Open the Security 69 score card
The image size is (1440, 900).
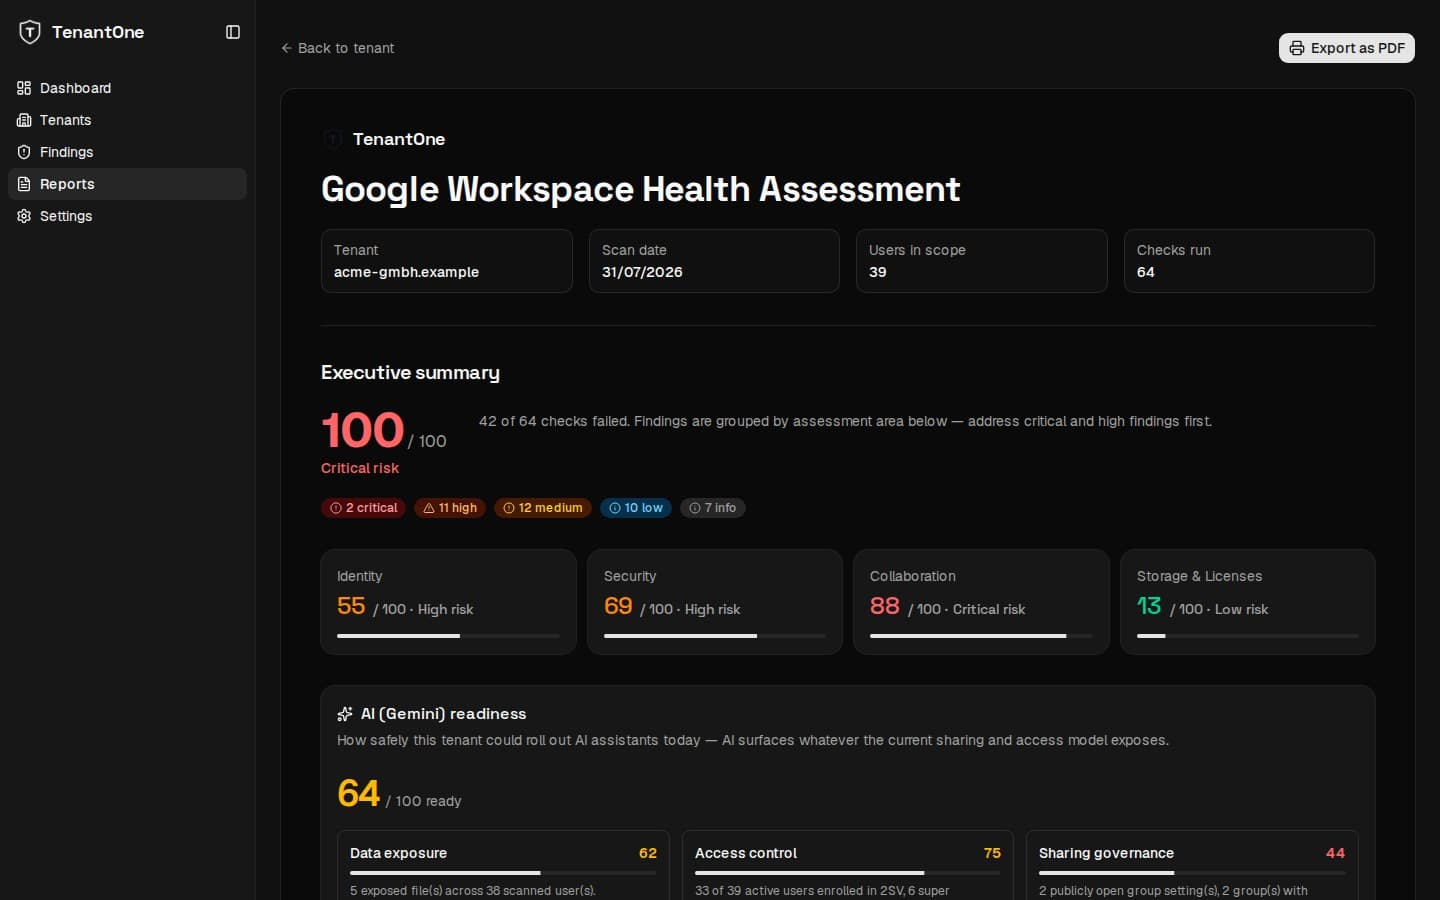point(715,602)
